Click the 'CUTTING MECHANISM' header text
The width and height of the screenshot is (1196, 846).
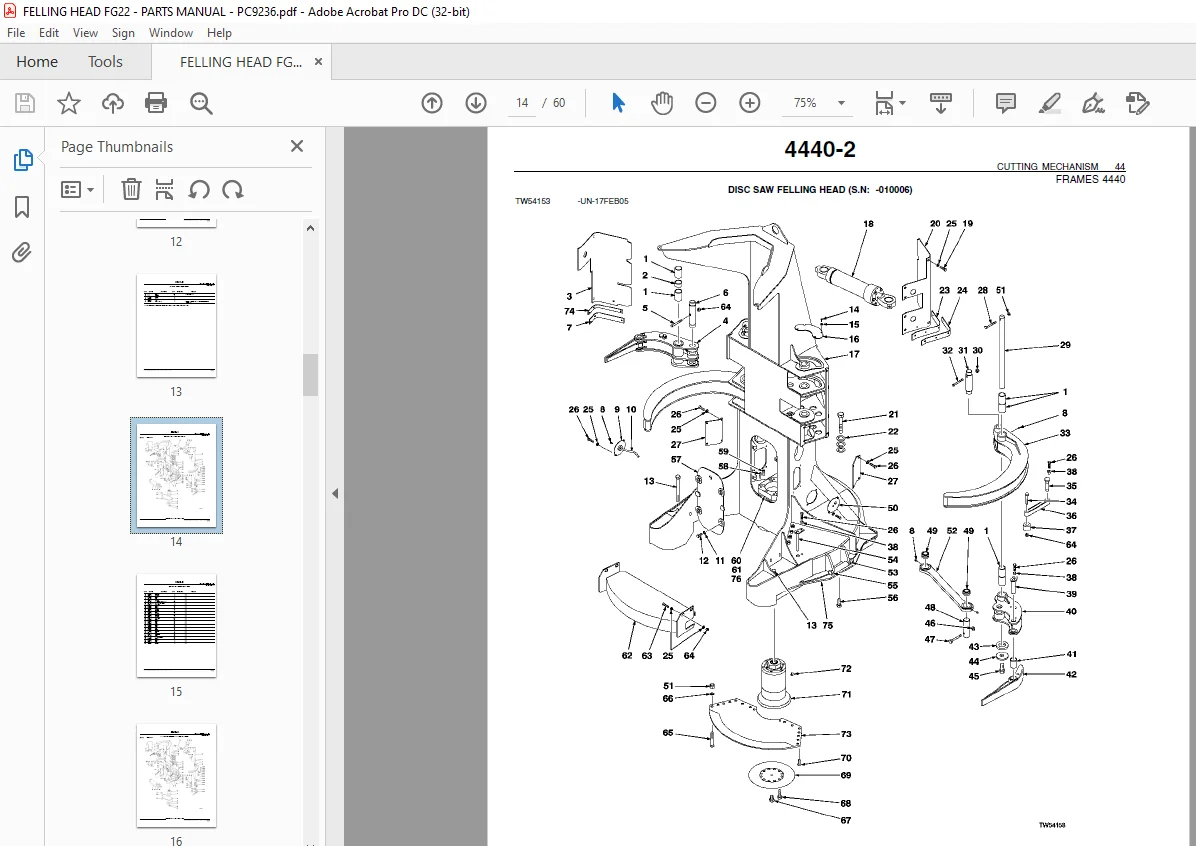click(1047, 166)
